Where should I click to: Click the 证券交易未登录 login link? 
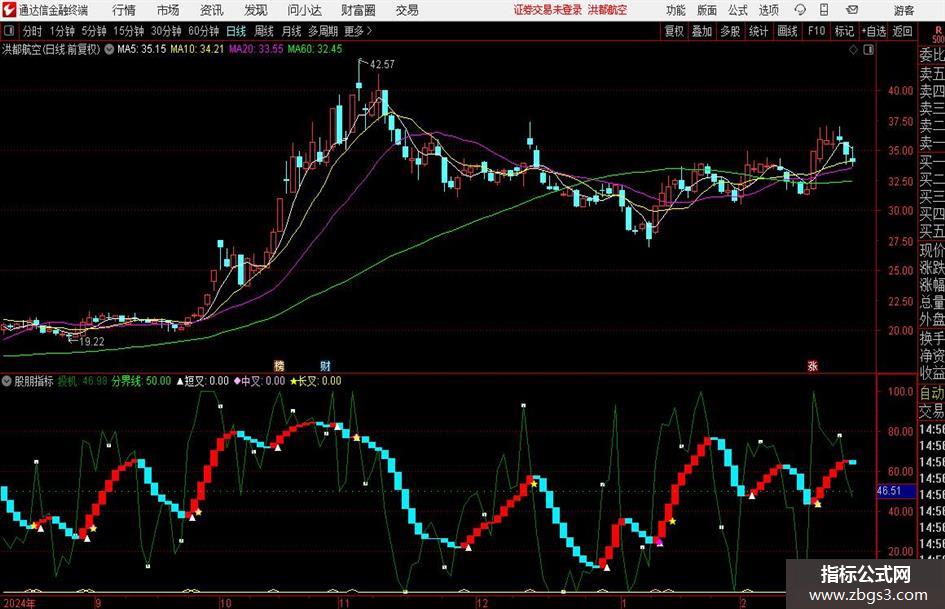tap(548, 10)
